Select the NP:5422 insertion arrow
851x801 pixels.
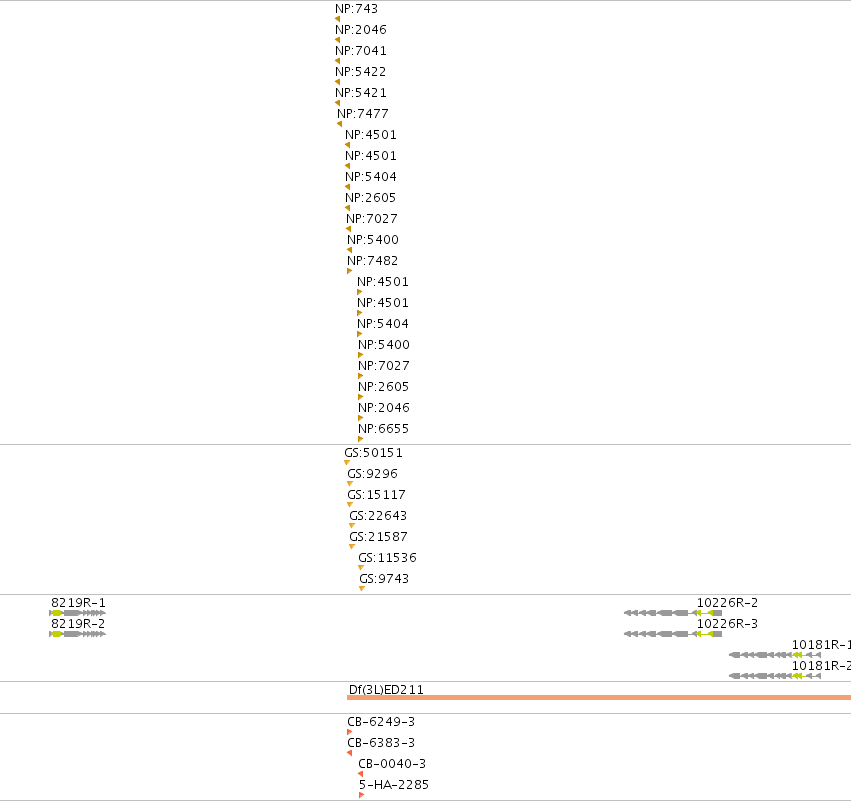point(338,82)
